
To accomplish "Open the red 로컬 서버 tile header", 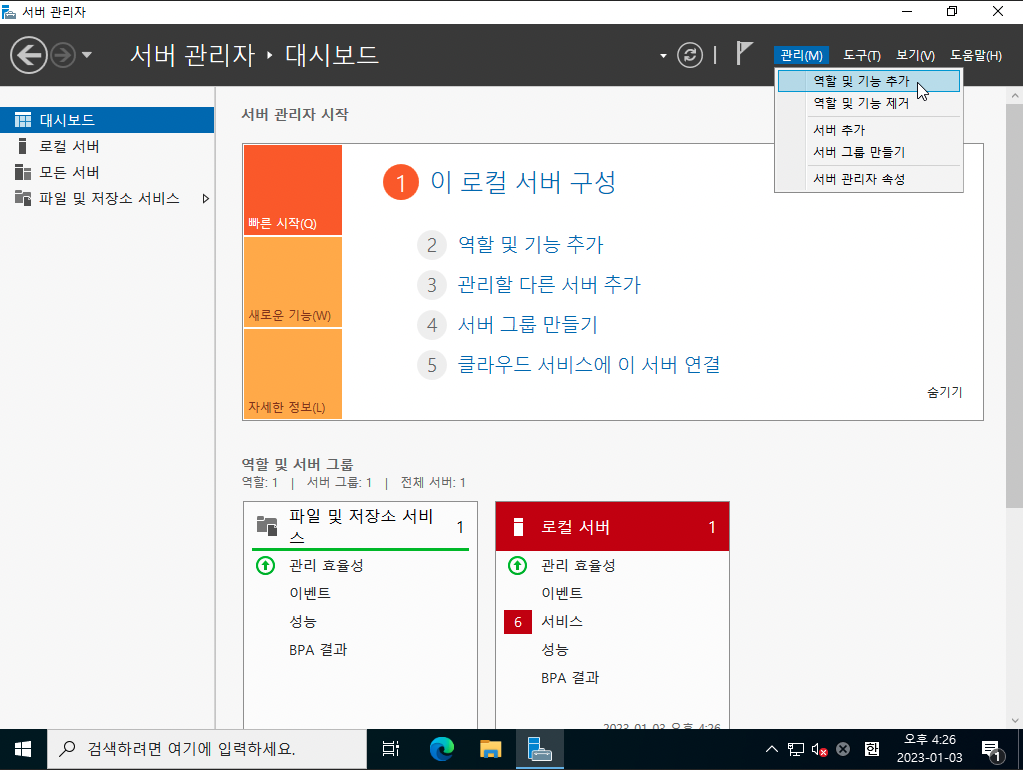I will coord(612,527).
